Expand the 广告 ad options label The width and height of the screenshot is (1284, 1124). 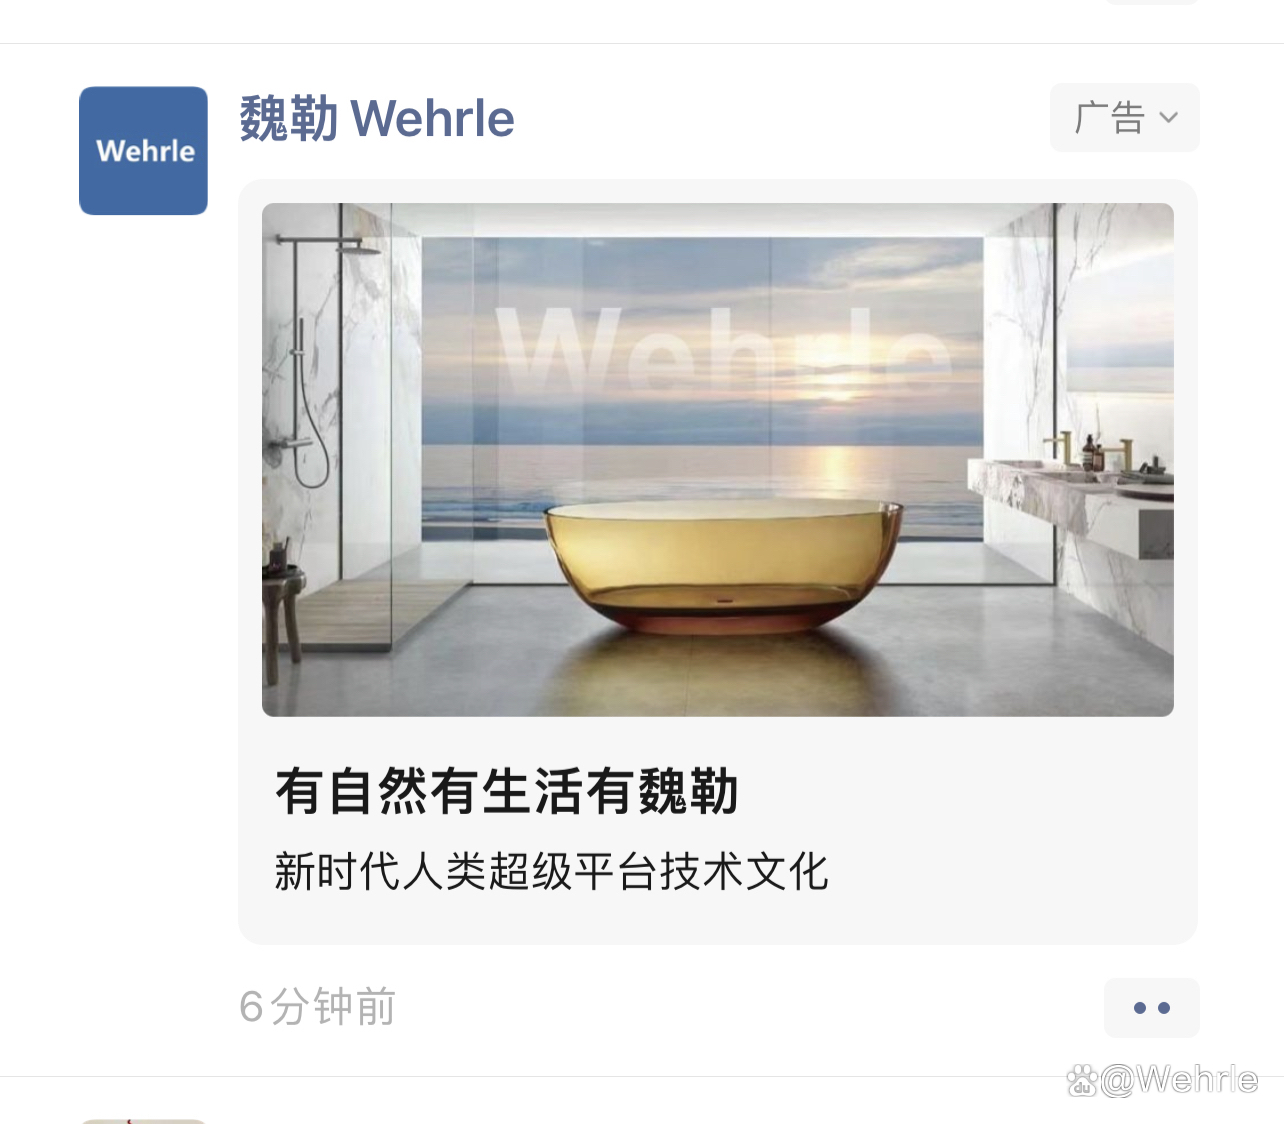pyautogui.click(x=1124, y=118)
